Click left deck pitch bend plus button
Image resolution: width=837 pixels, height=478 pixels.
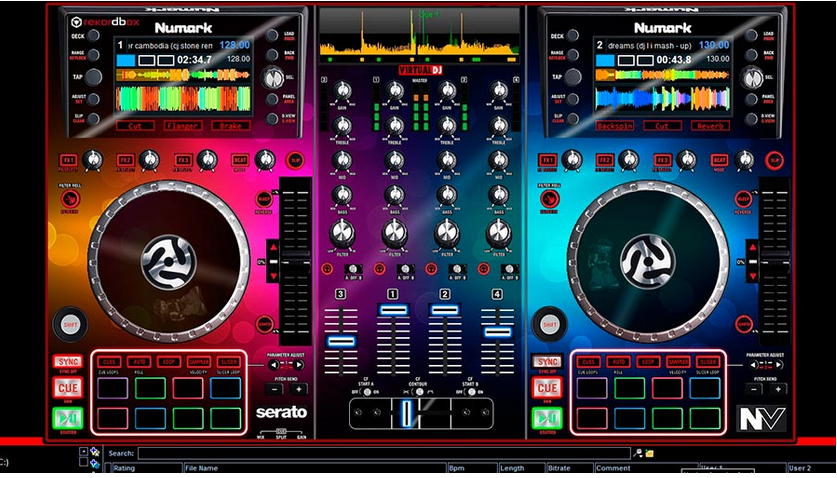pyautogui.click(x=298, y=389)
